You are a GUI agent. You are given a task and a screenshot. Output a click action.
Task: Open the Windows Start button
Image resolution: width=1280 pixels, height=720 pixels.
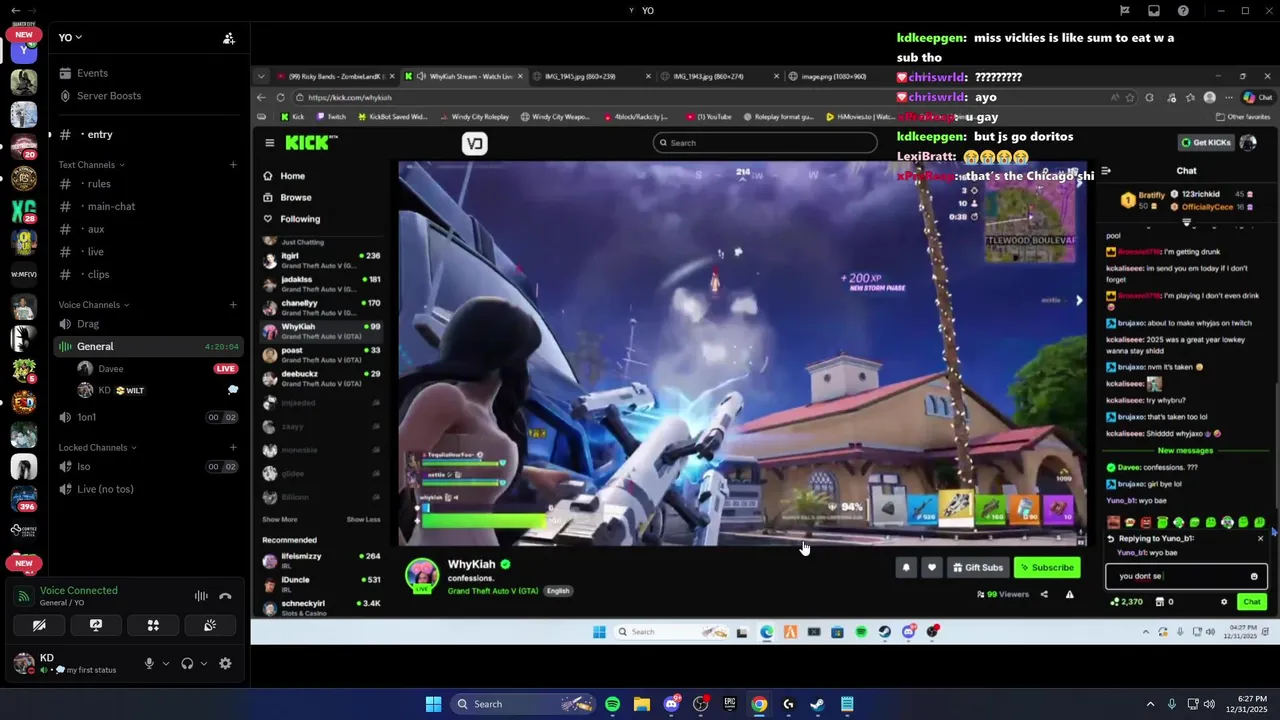coord(433,704)
